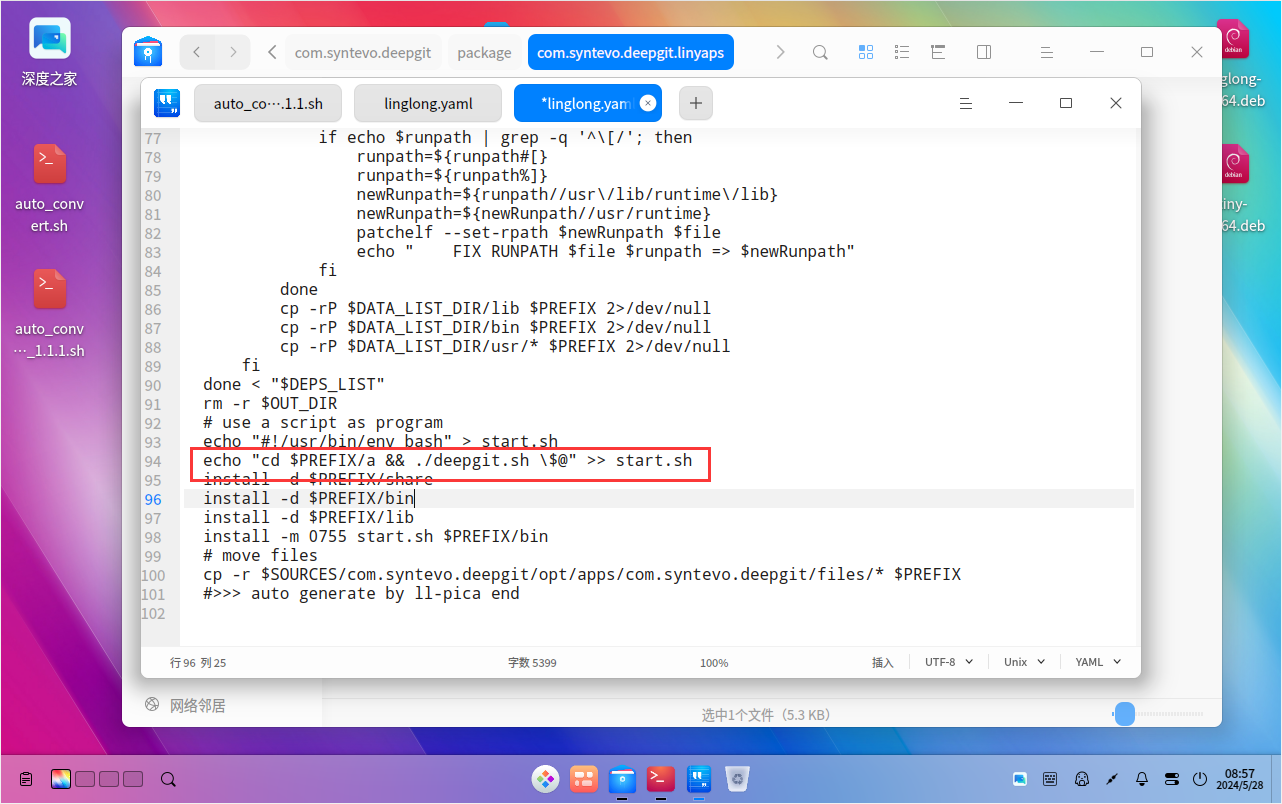Open the 深度之家 desktop shortcut
The image size is (1282, 804).
coord(49,52)
